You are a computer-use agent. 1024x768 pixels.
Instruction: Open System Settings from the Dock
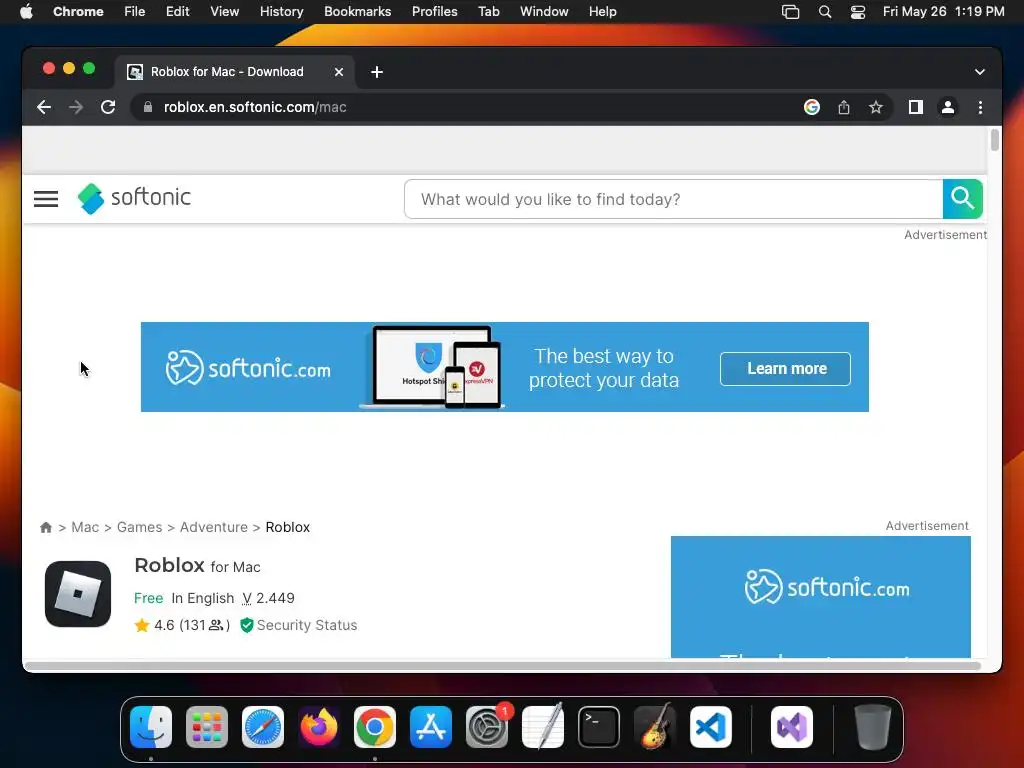487,727
